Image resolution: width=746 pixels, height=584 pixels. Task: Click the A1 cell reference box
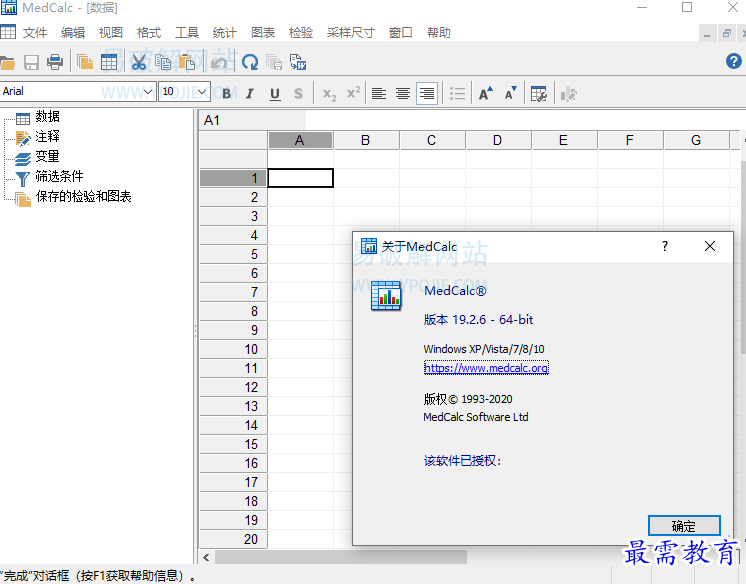click(x=253, y=120)
